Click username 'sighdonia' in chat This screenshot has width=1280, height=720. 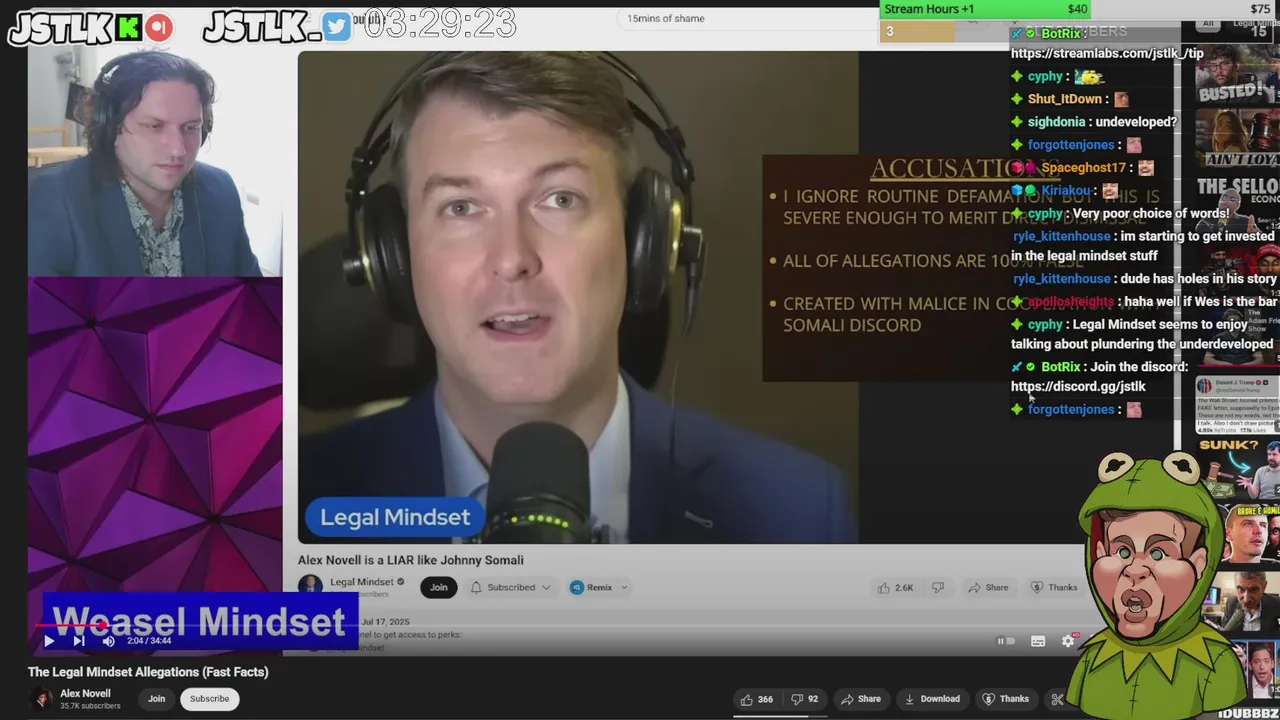[x=1056, y=122]
